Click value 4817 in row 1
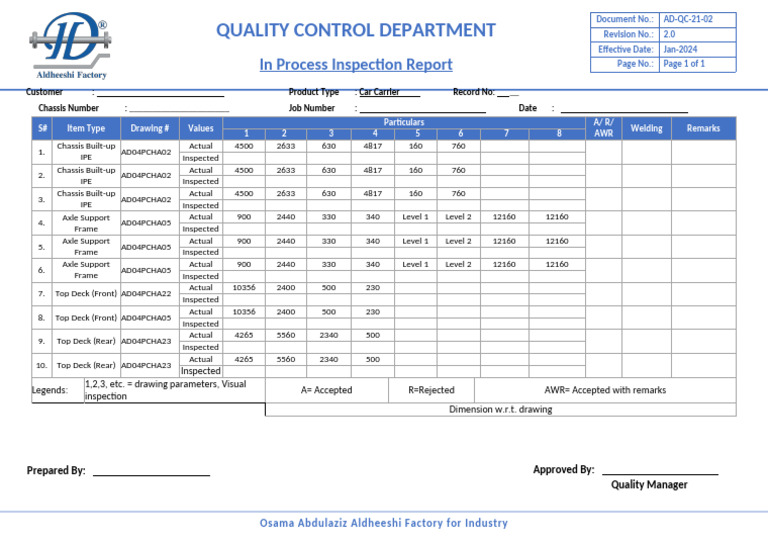This screenshot has height=543, width=768. [x=373, y=146]
